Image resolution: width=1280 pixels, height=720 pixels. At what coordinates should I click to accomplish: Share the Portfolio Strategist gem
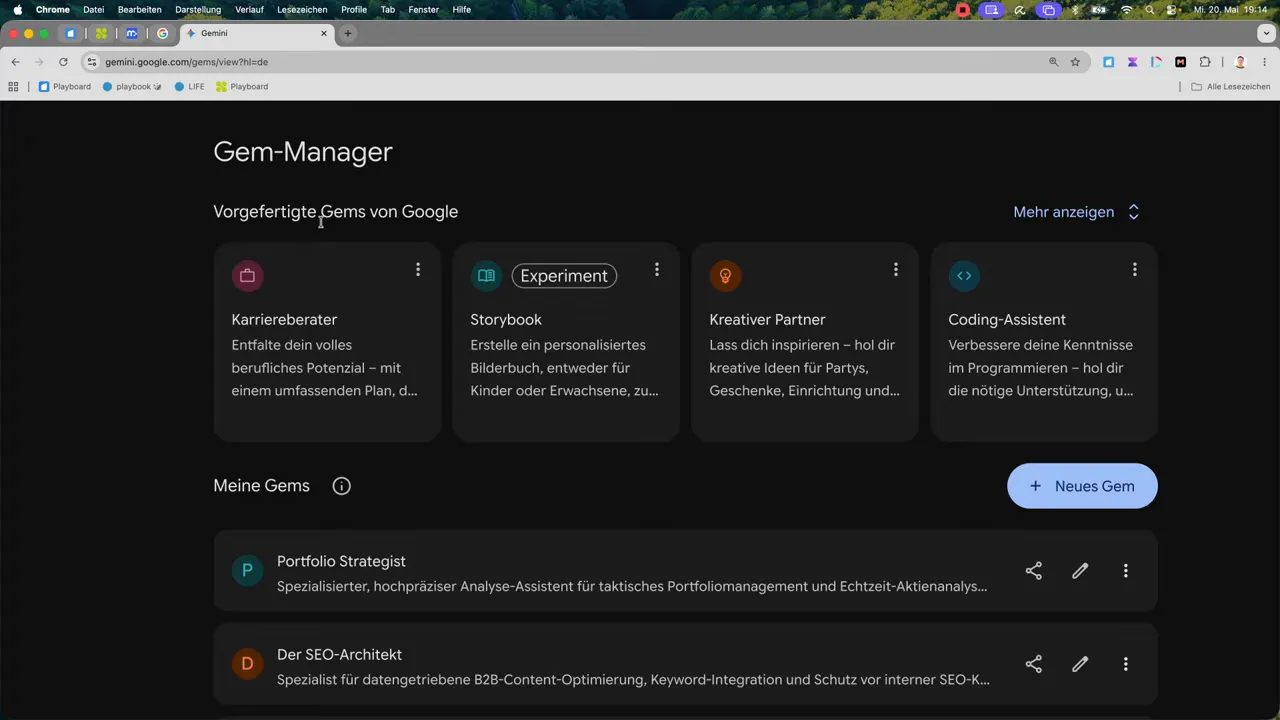point(1034,571)
